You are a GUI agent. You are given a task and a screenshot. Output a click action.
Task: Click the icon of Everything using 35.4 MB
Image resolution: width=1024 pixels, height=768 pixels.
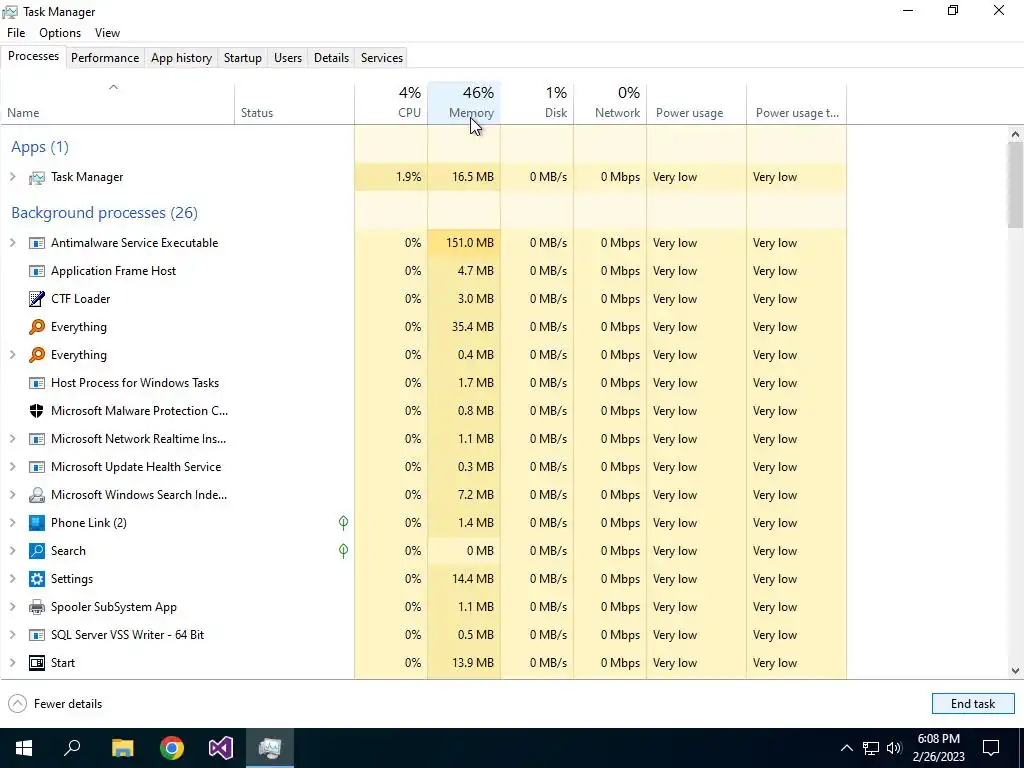(x=37, y=327)
